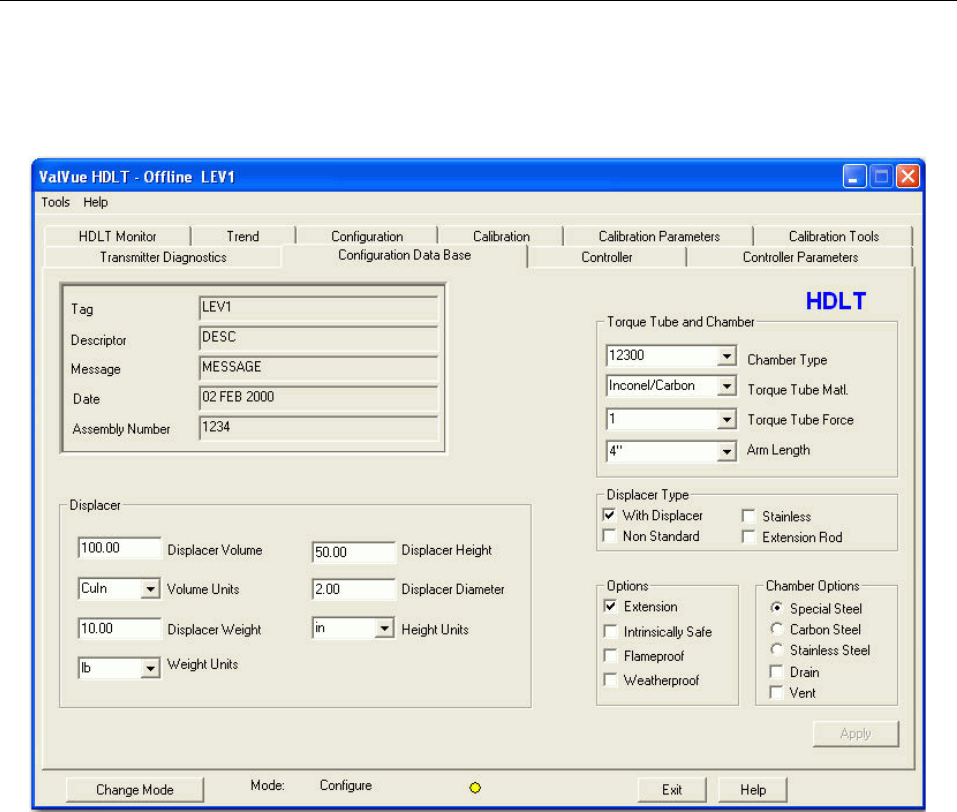This screenshot has width=957, height=812.
Task: Check the Flameproof option
Action: coord(610,656)
